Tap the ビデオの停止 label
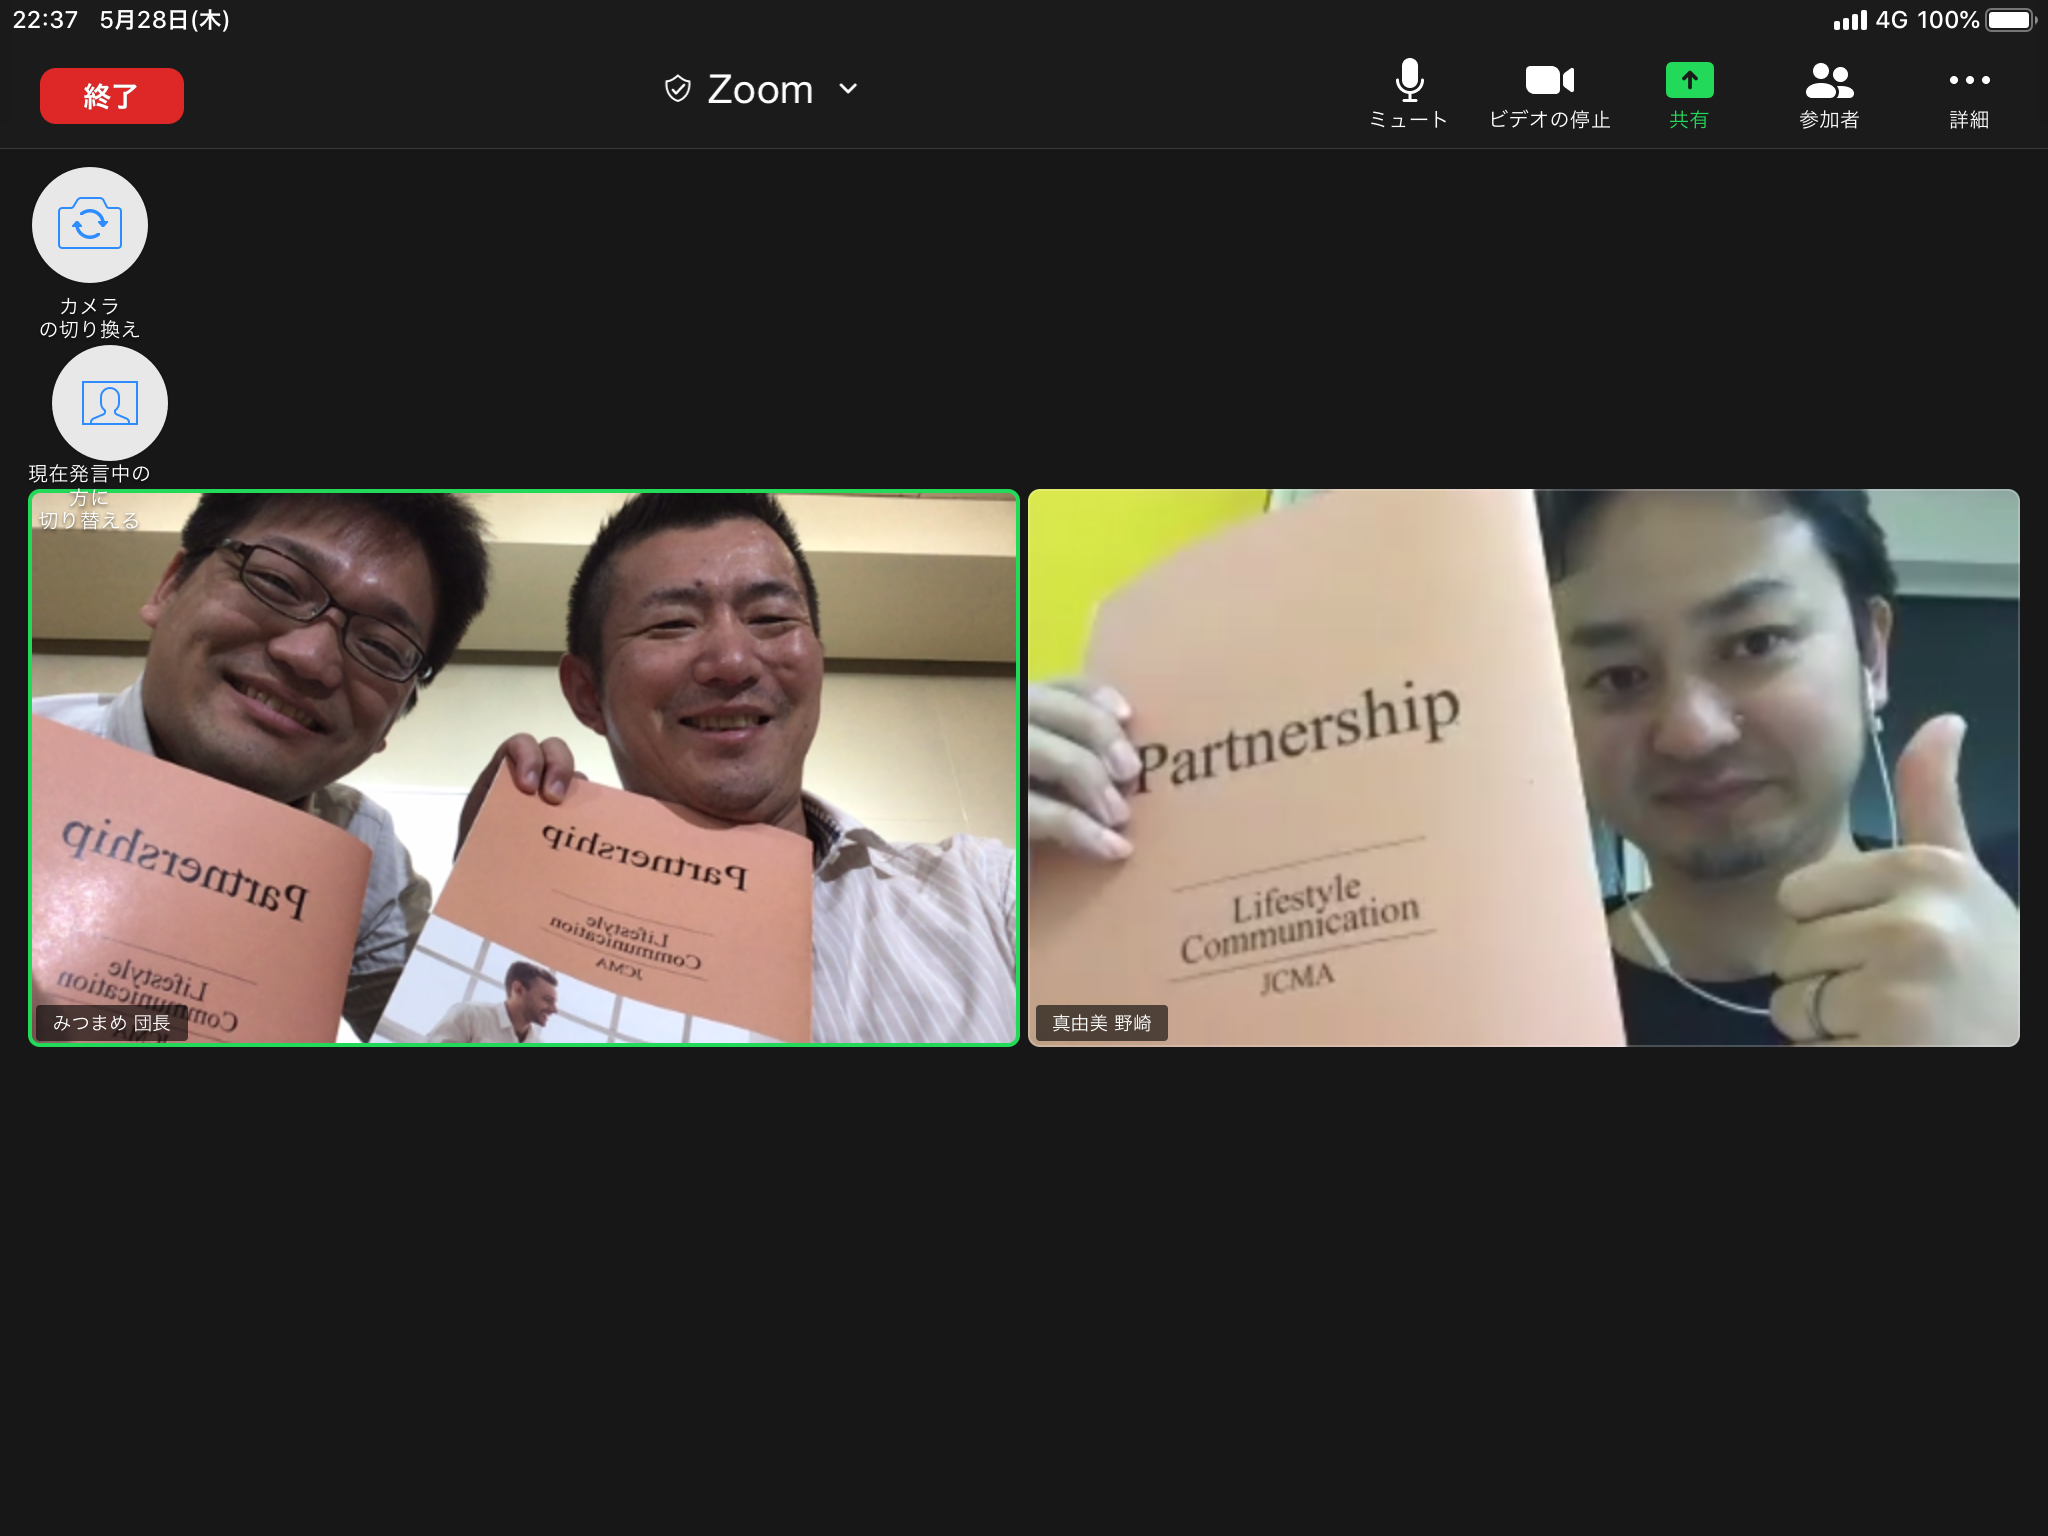The image size is (2048, 1536). pos(1549,120)
